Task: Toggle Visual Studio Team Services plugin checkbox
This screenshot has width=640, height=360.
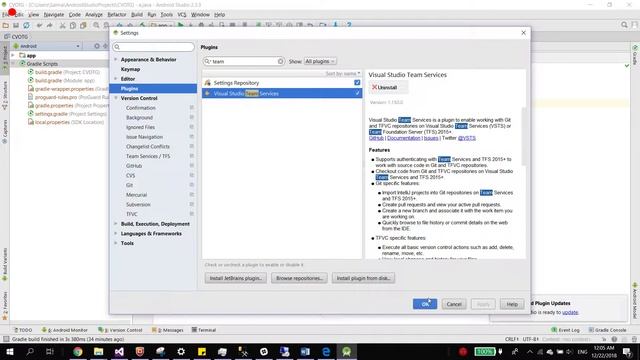Action: (x=357, y=93)
